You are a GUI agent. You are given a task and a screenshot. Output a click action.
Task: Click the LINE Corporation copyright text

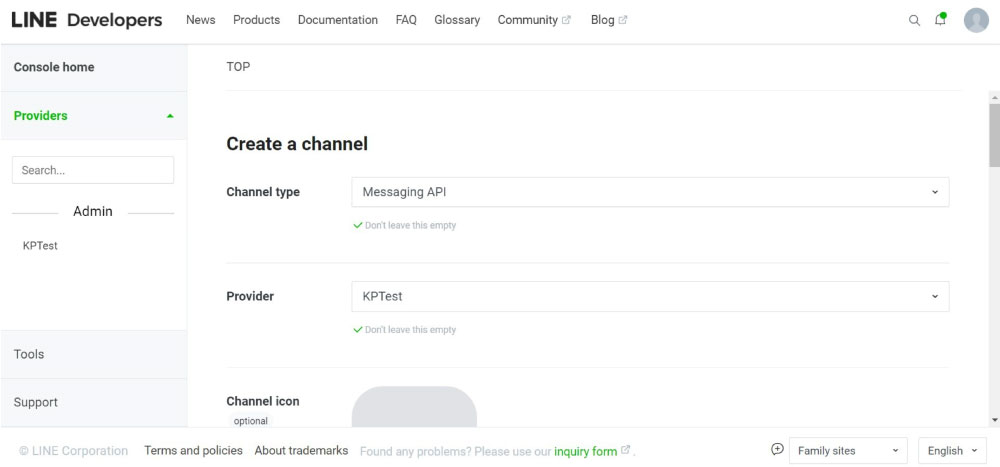pos(73,450)
